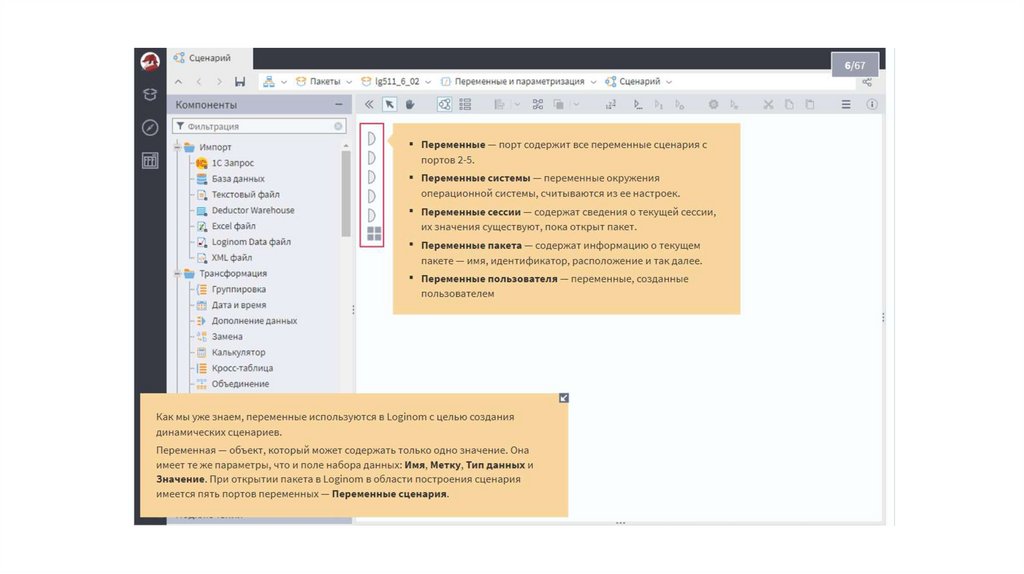
Task: Collapse panel with double-chevron icon
Action: click(x=369, y=104)
